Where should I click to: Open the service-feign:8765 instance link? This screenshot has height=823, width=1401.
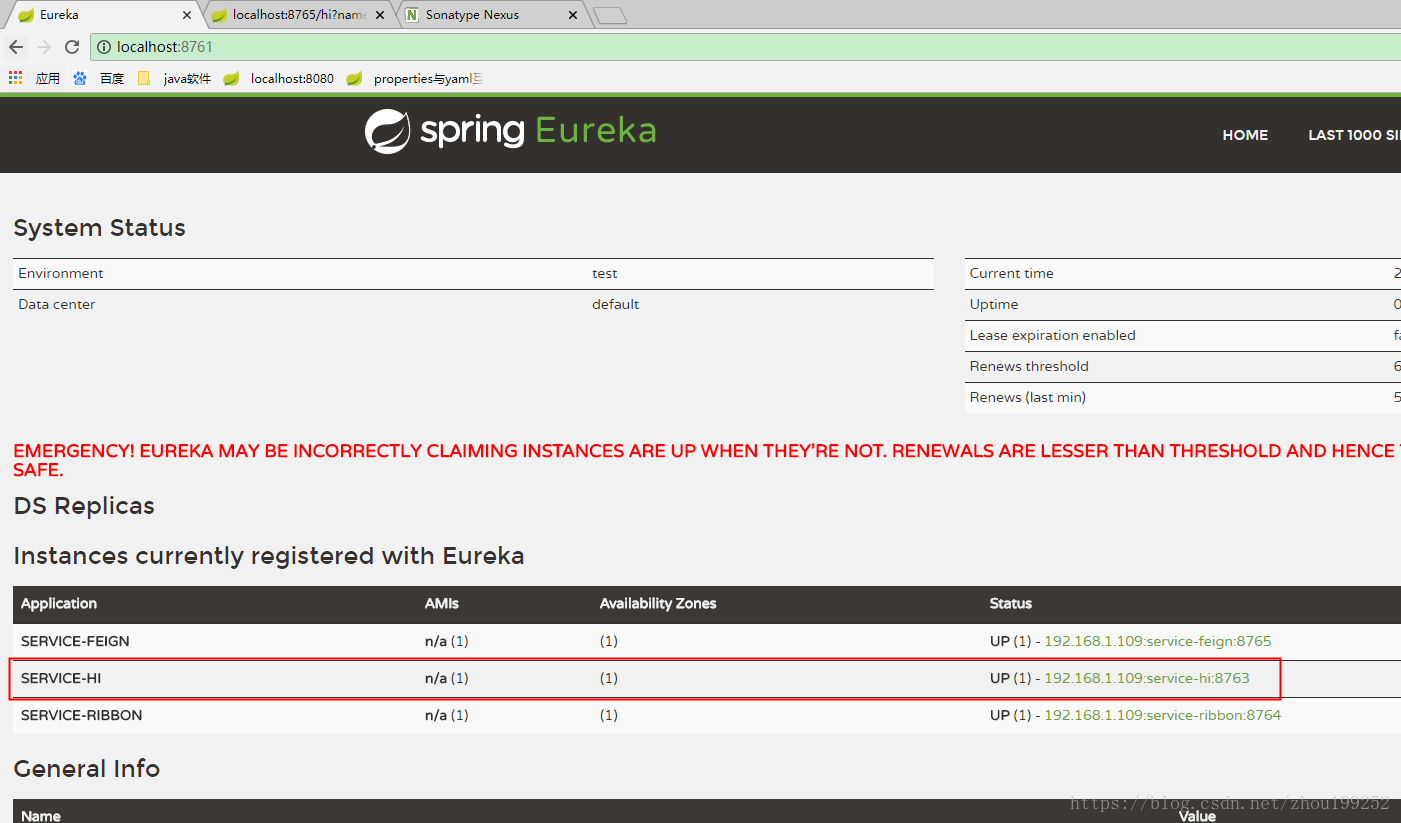1158,641
